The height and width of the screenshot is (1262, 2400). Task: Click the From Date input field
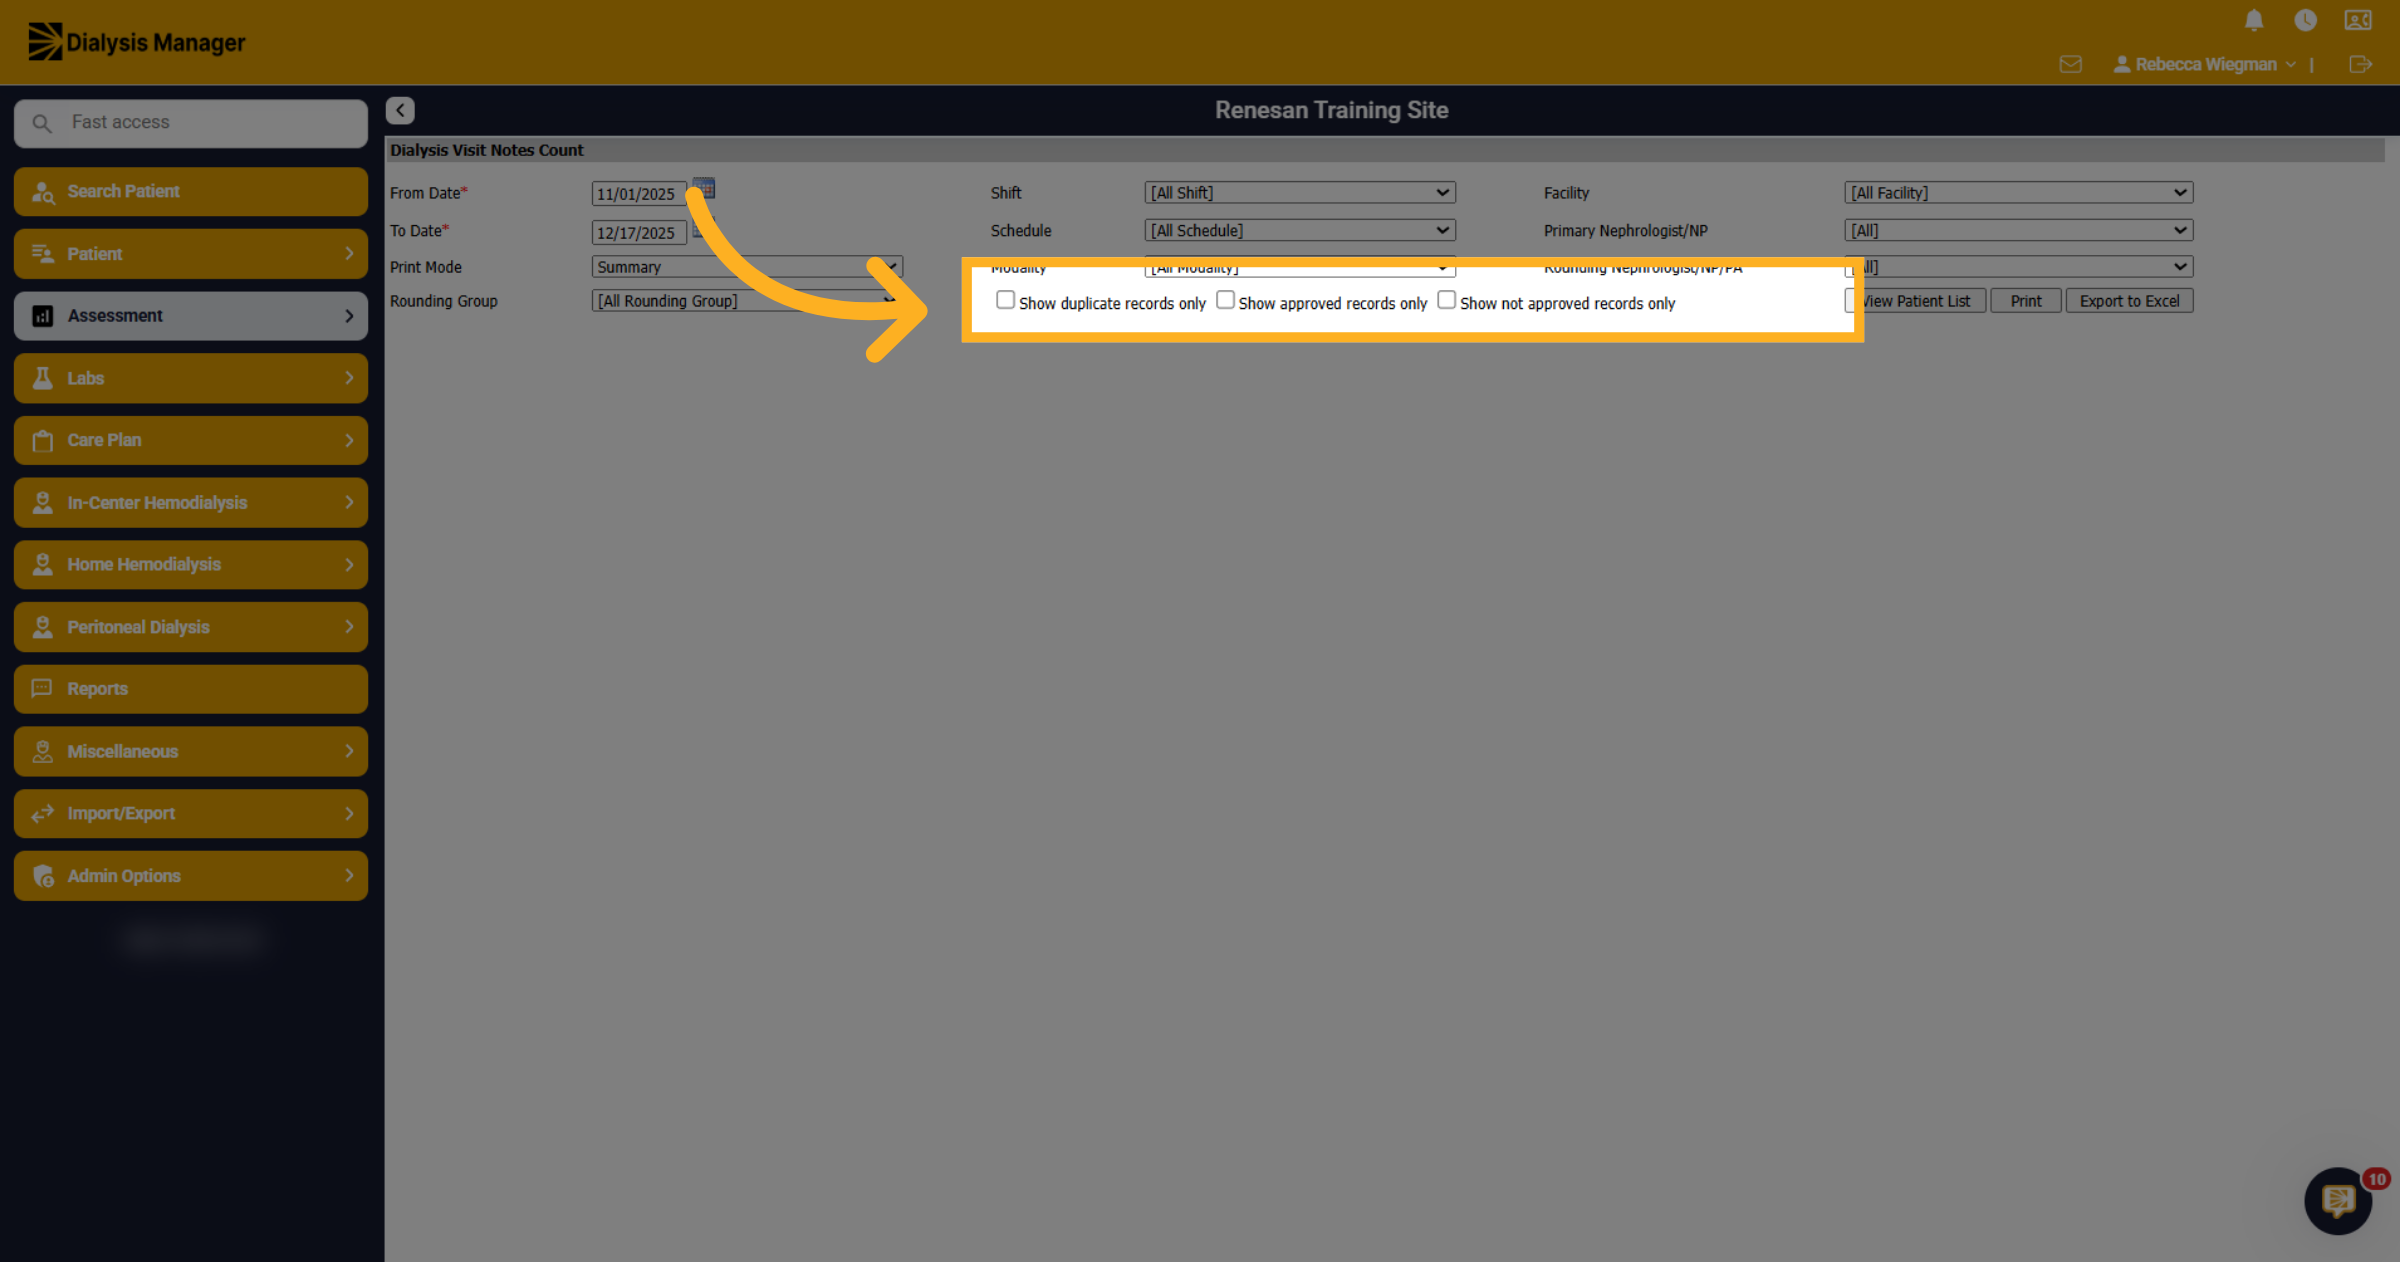tap(639, 194)
